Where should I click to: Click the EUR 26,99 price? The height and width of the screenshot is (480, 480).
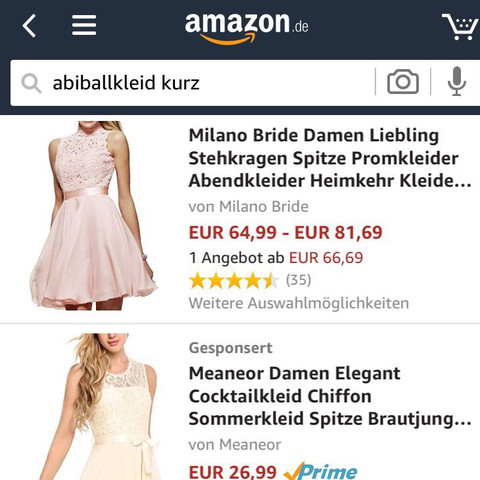coord(232,471)
